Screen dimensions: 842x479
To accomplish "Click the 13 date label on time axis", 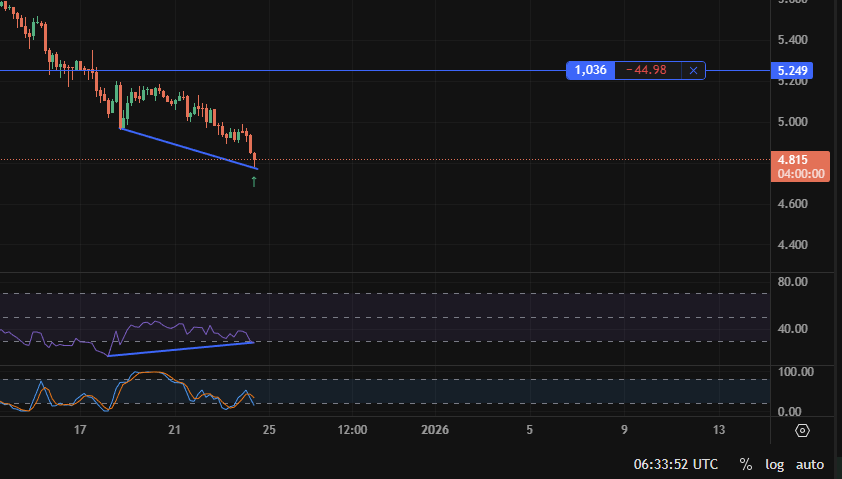I will (718, 430).
